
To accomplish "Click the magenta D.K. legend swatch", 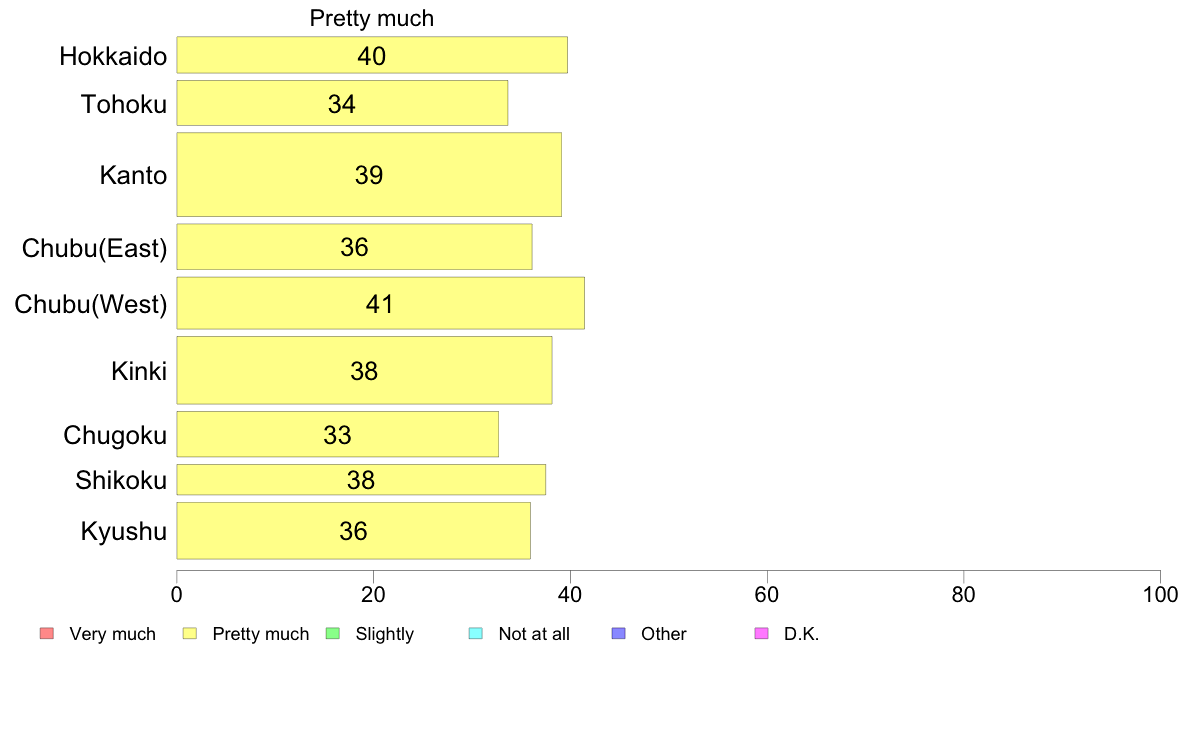I will tap(761, 634).
